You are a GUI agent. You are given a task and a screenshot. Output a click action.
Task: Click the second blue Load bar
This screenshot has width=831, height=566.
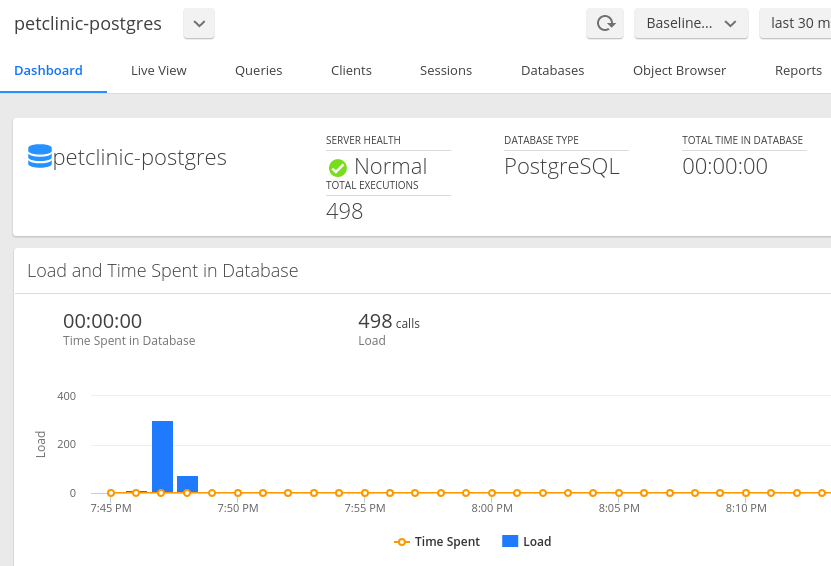coord(187,484)
